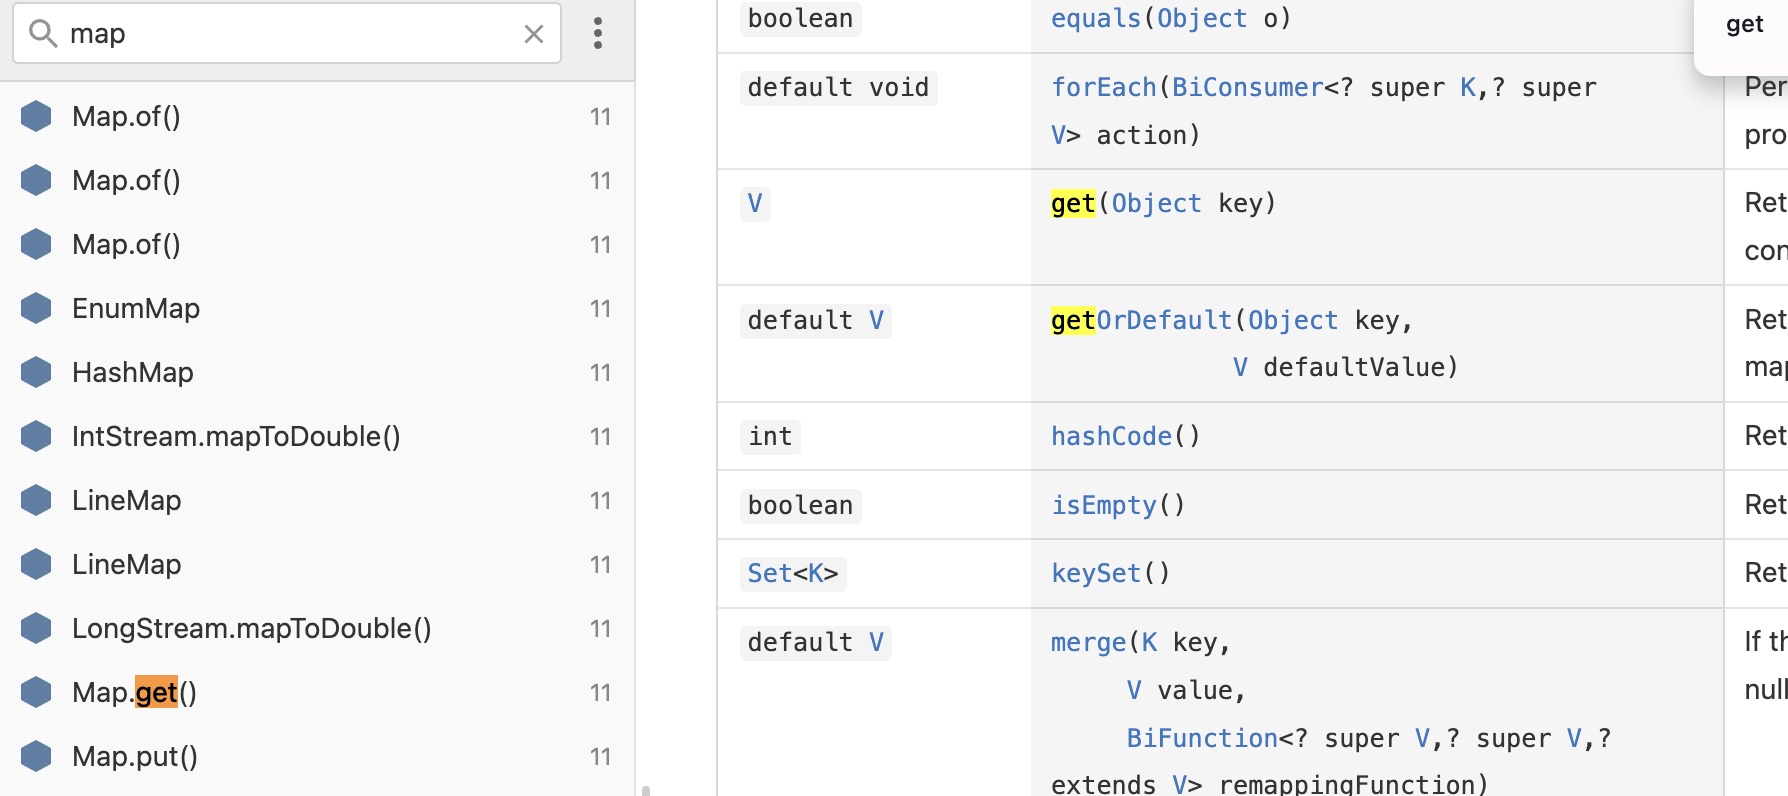This screenshot has height=796, width=1788.
Task: Click the 'get' find-in-page box
Action: coord(1745,25)
